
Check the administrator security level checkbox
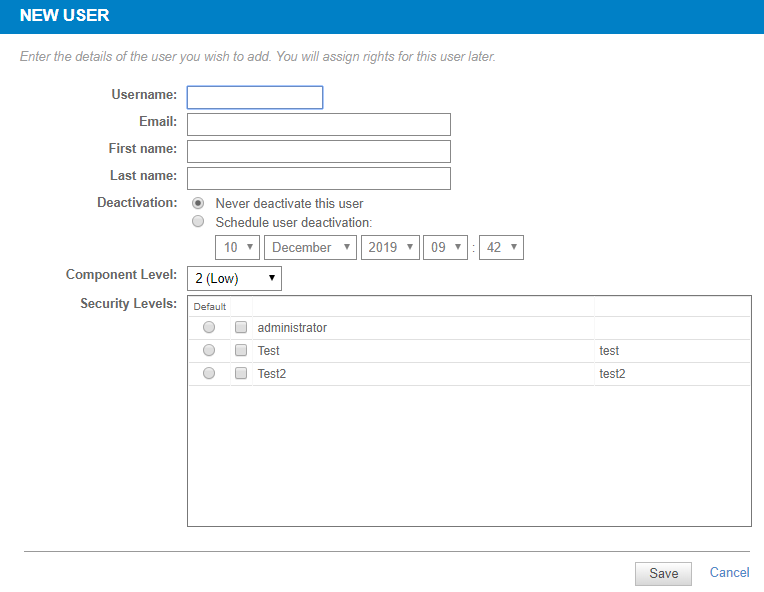click(241, 327)
